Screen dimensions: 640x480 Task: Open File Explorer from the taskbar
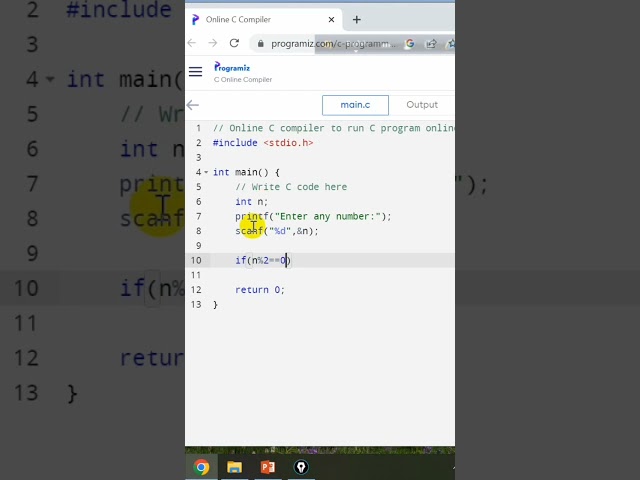point(234,467)
